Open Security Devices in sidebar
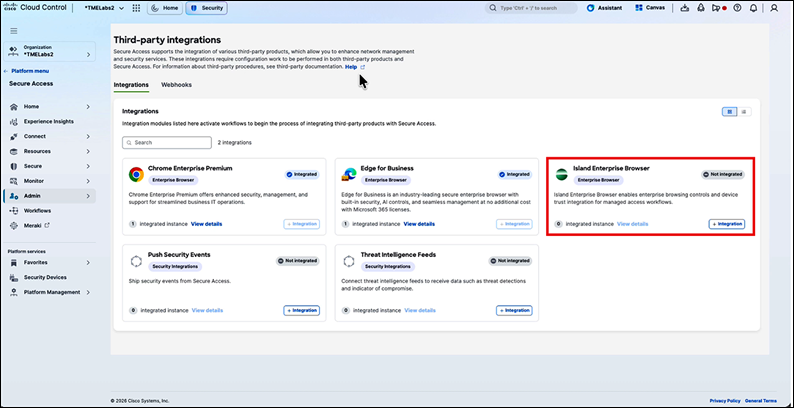This screenshot has height=408, width=794. pos(50,277)
